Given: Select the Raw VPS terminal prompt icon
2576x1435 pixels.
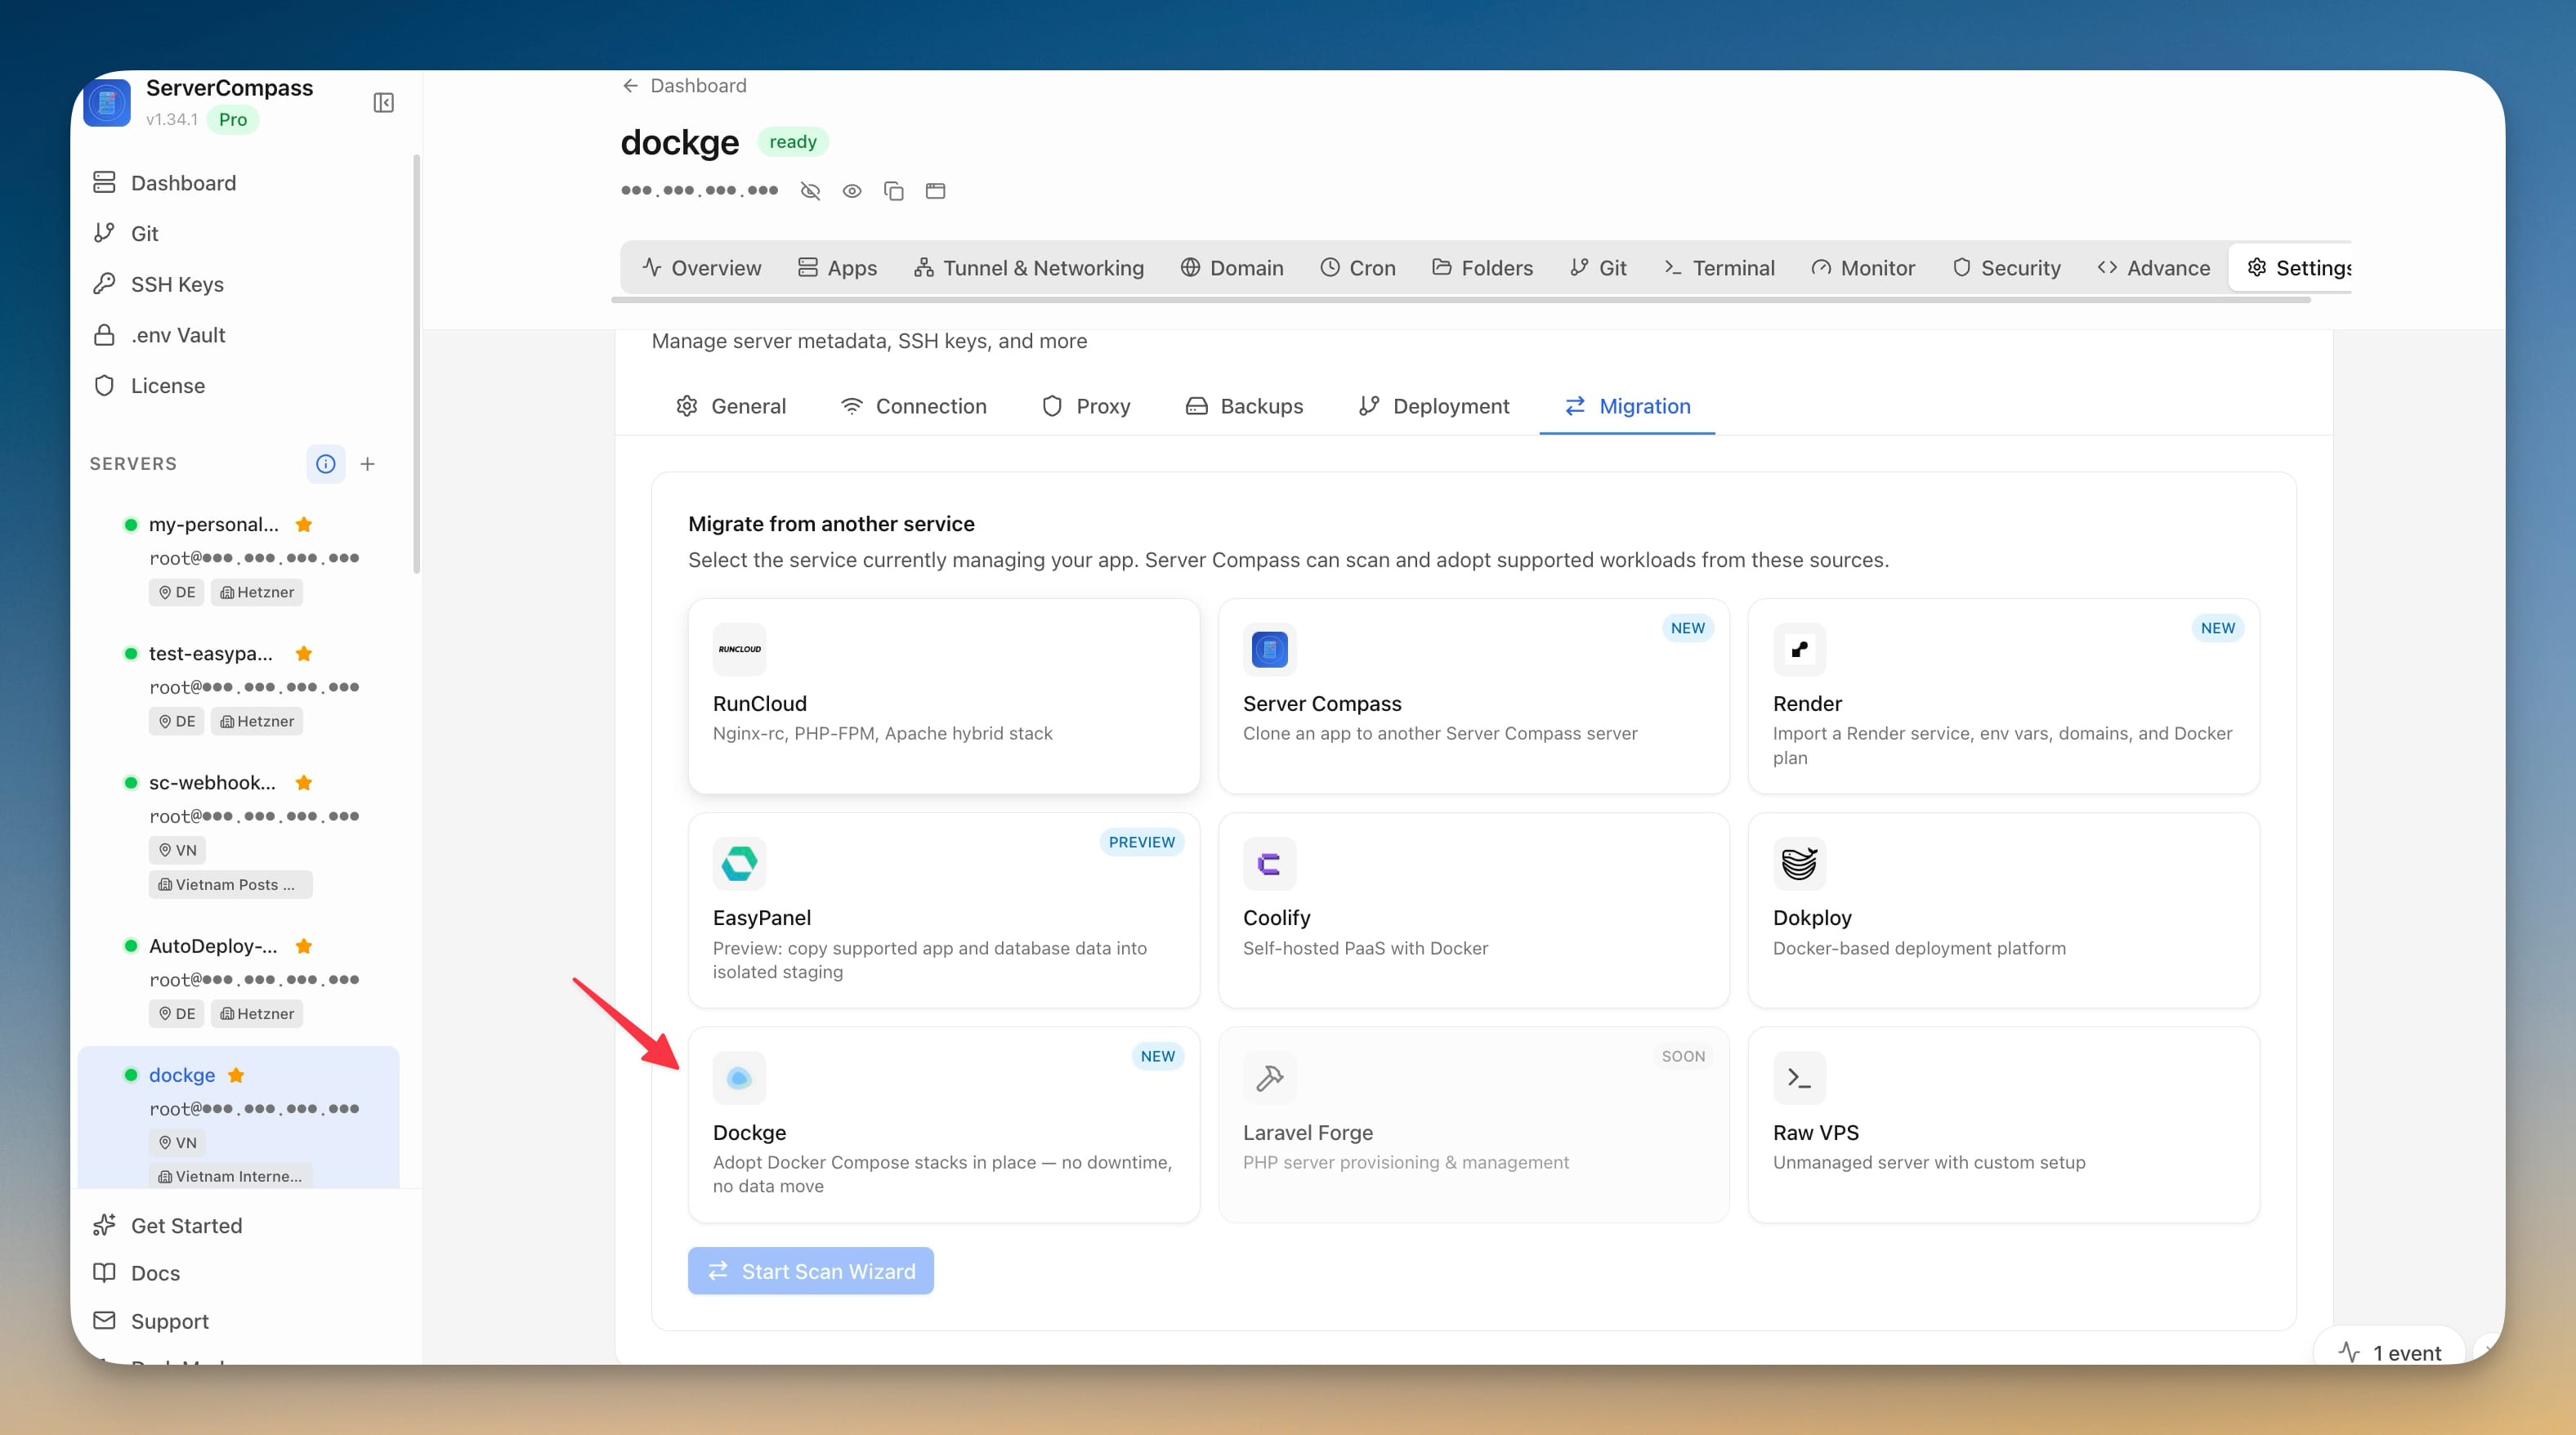Looking at the screenshot, I should [x=1800, y=1078].
